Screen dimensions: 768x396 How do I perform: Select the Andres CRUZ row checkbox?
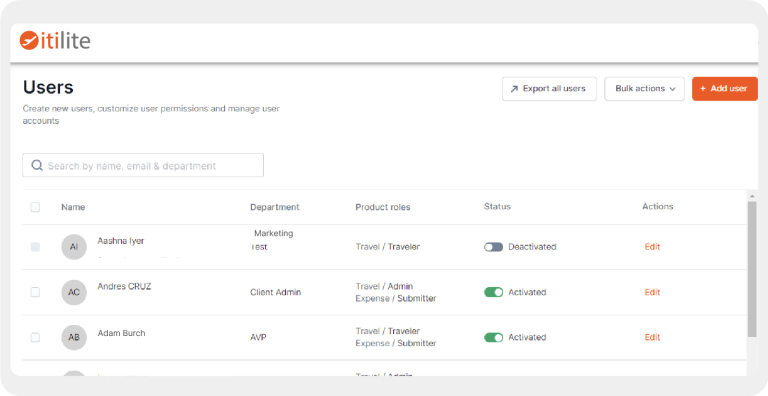(35, 292)
